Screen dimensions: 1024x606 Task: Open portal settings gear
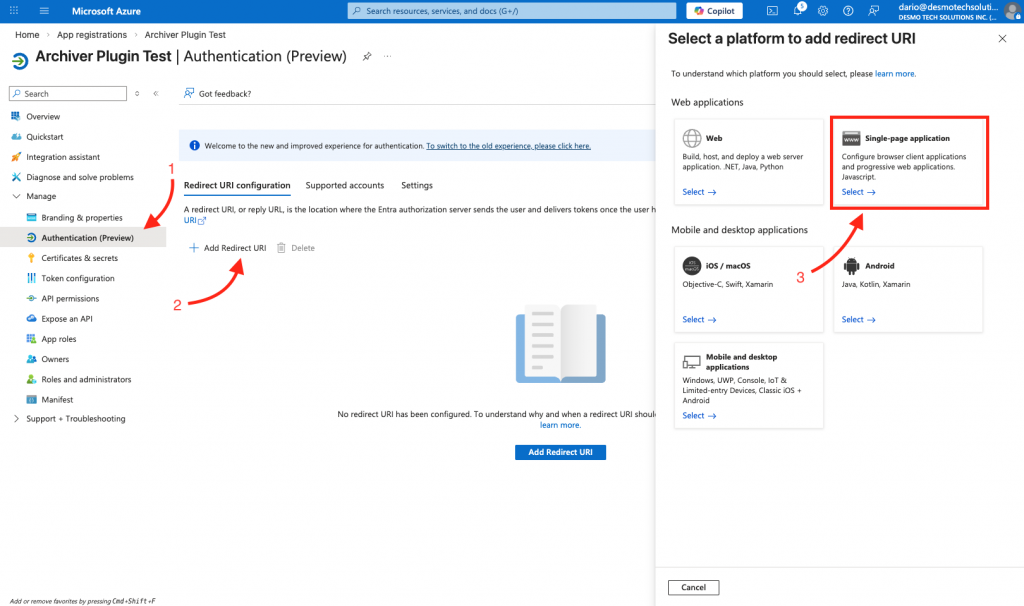click(823, 10)
